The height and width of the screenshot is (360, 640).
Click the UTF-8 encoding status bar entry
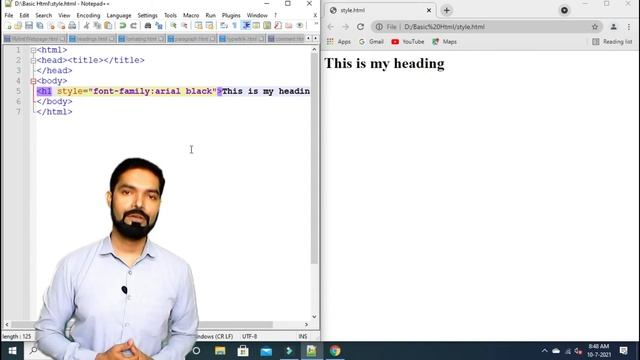click(x=249, y=337)
